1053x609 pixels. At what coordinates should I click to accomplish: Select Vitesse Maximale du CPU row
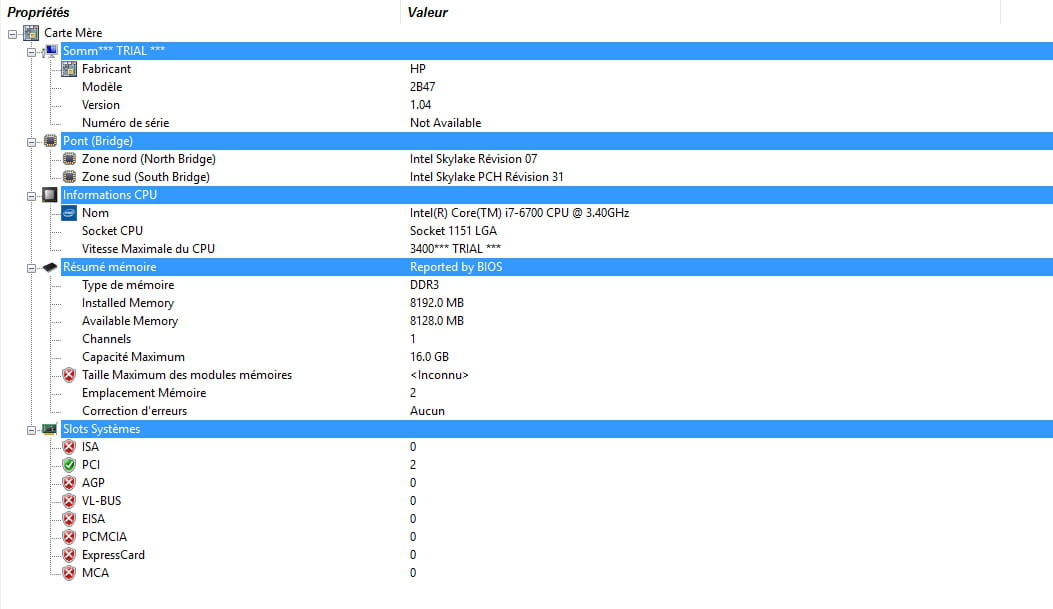tap(148, 248)
